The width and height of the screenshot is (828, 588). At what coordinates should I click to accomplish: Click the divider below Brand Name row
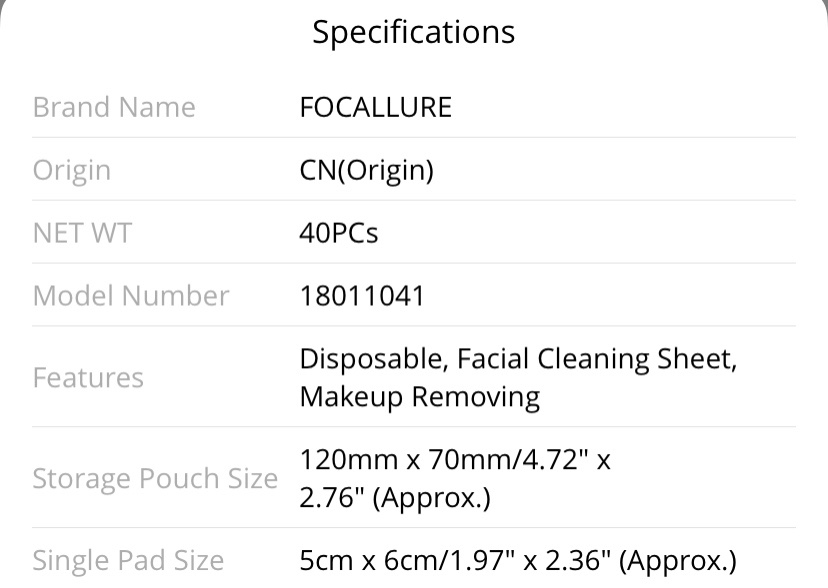pyautogui.click(x=414, y=137)
